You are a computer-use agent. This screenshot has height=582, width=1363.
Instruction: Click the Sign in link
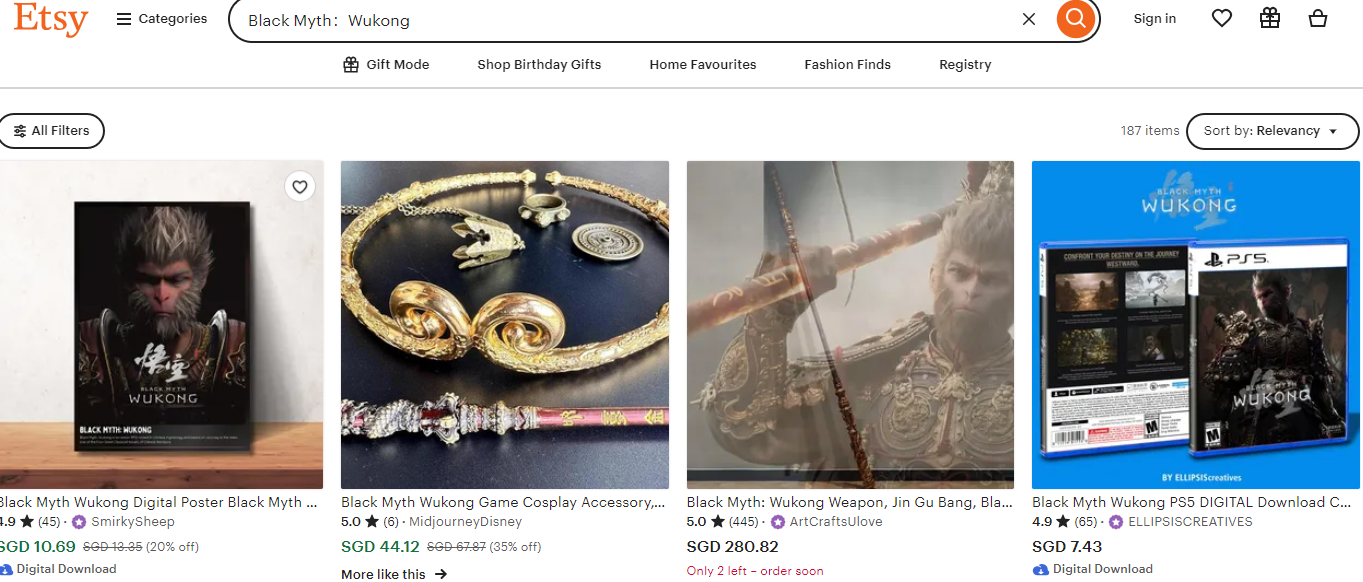1154,19
